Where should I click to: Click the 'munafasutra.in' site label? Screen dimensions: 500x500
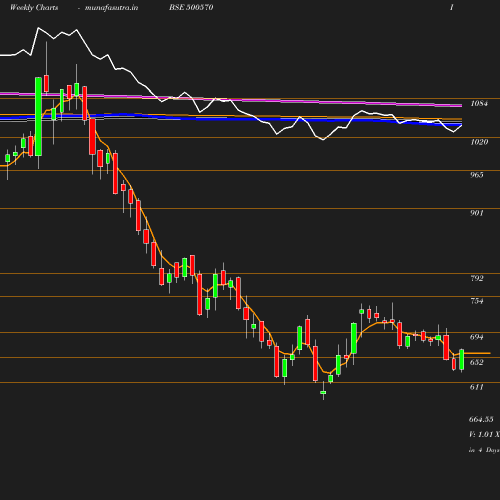(x=111, y=8)
